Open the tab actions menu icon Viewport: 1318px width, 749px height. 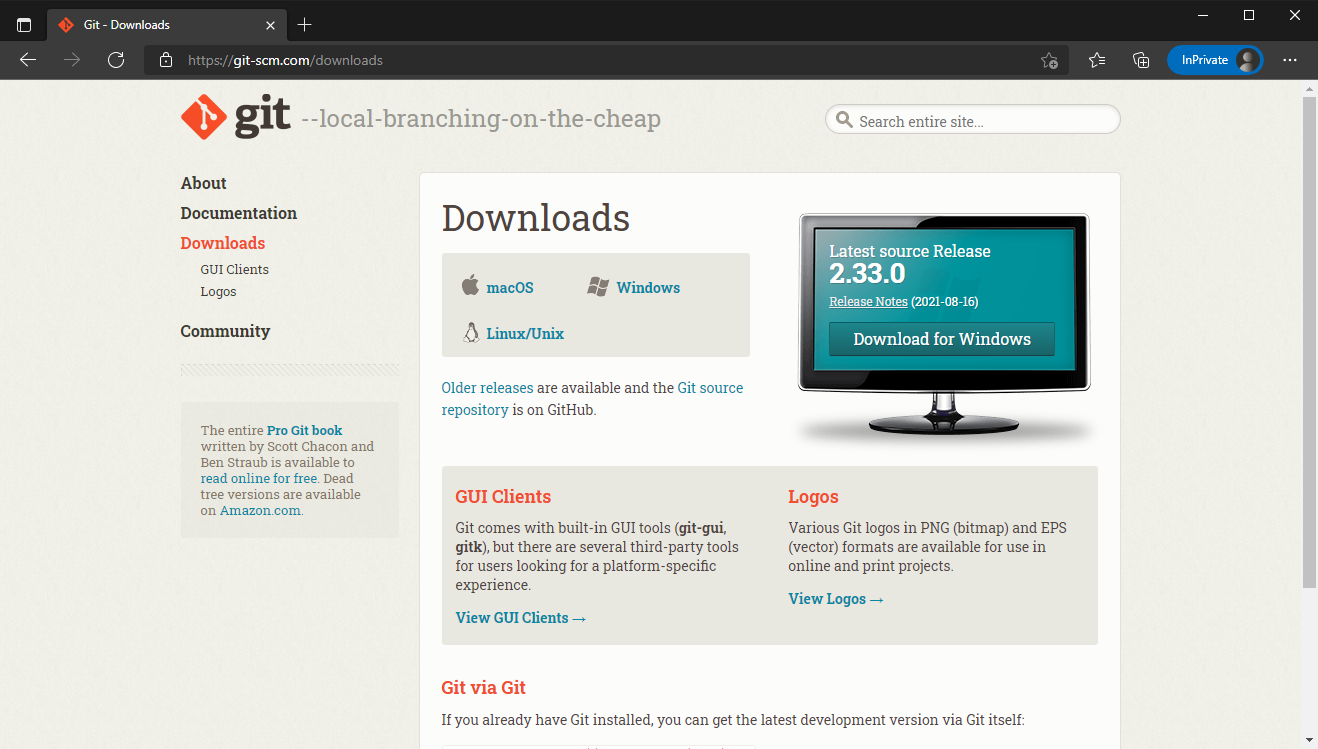coord(24,25)
